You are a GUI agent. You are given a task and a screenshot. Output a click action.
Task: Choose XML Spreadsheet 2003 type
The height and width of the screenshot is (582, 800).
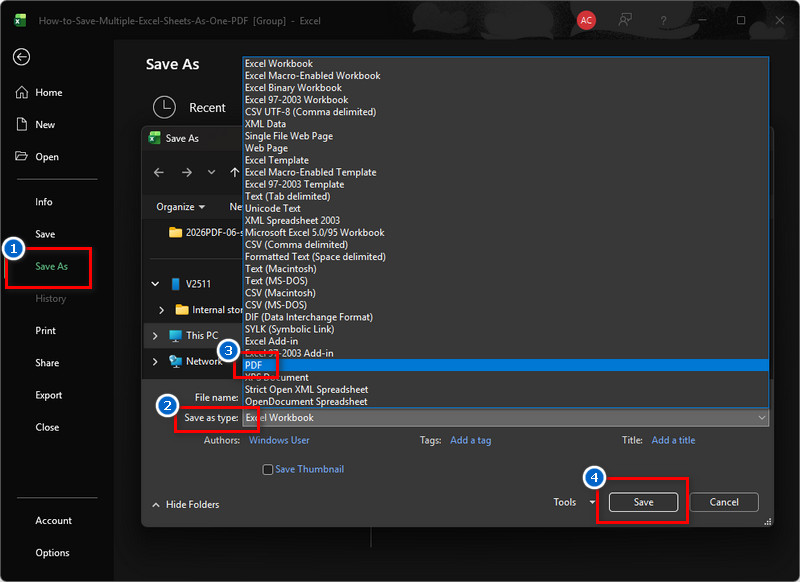click(506, 220)
